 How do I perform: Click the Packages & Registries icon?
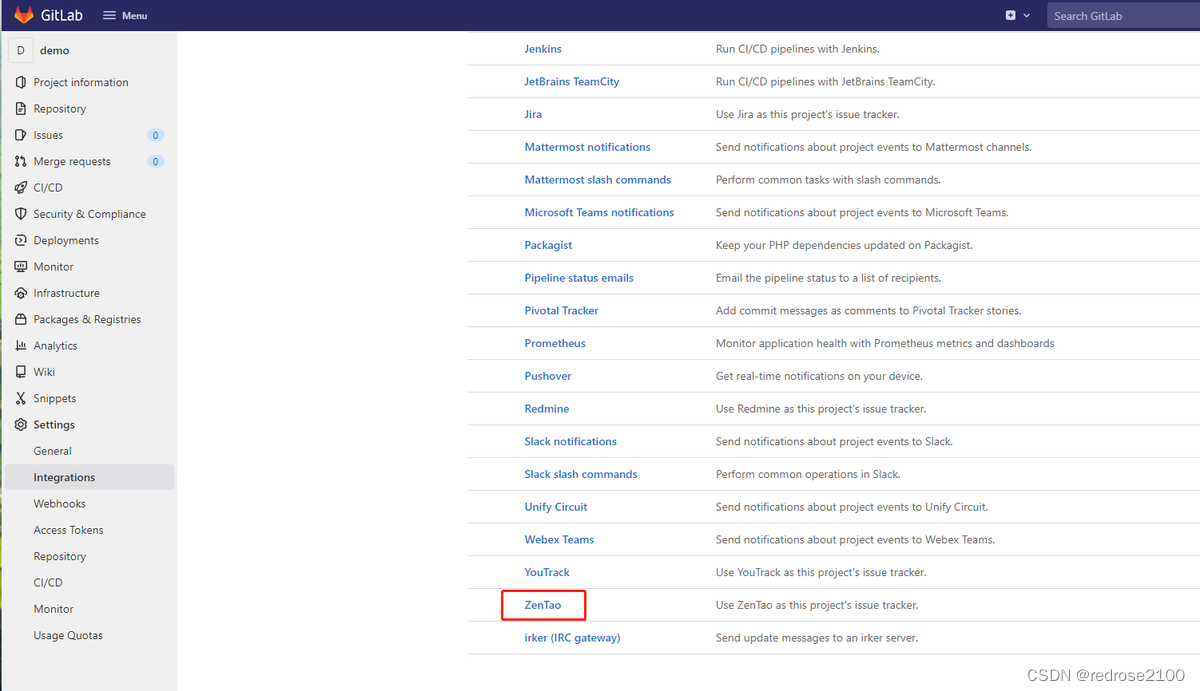pos(21,319)
